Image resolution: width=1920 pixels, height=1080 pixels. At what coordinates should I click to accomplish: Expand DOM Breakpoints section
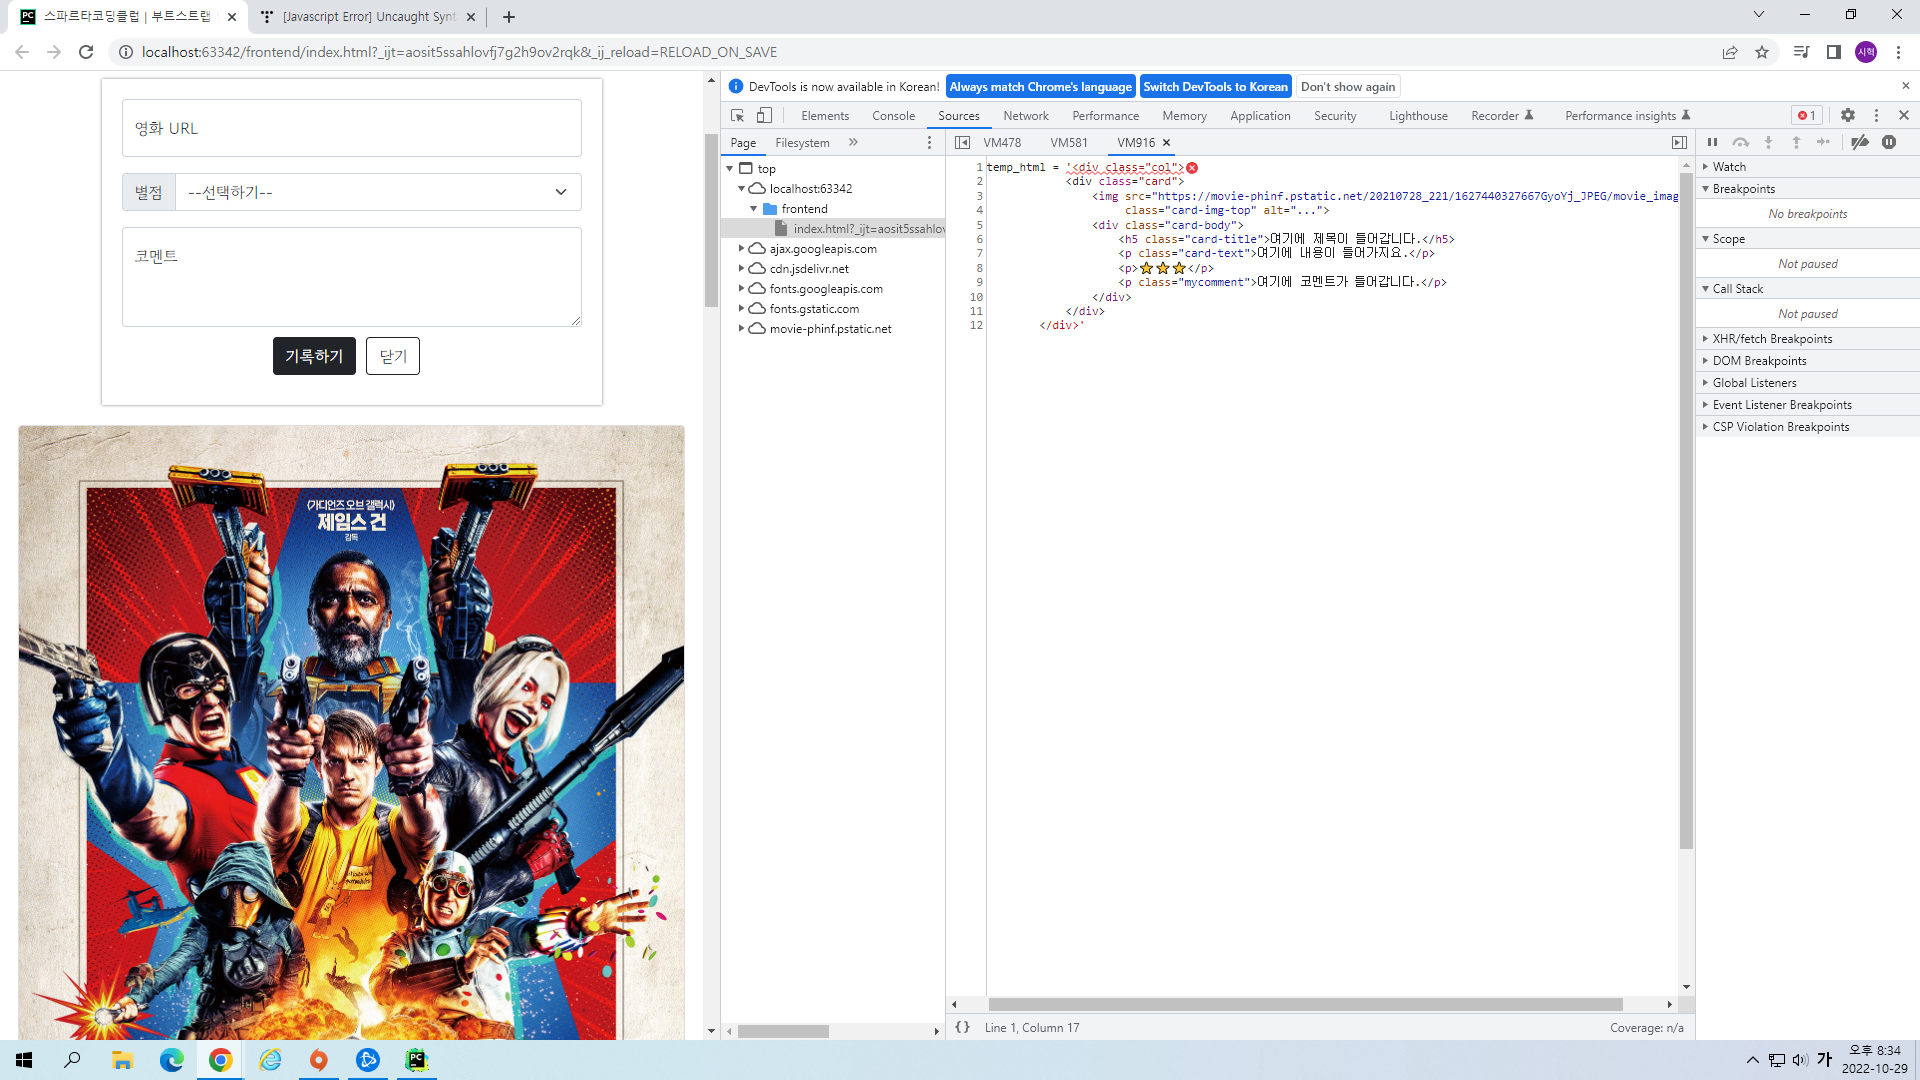pos(1808,361)
